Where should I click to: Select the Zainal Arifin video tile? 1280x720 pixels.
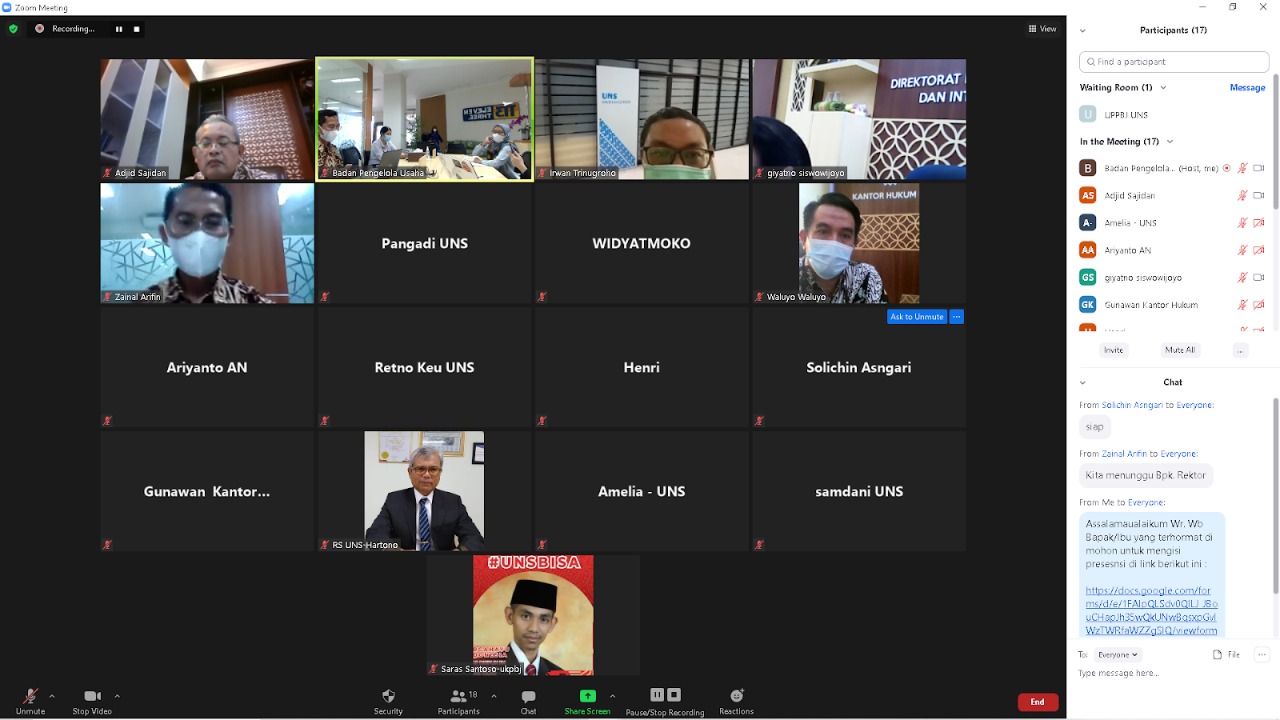207,243
